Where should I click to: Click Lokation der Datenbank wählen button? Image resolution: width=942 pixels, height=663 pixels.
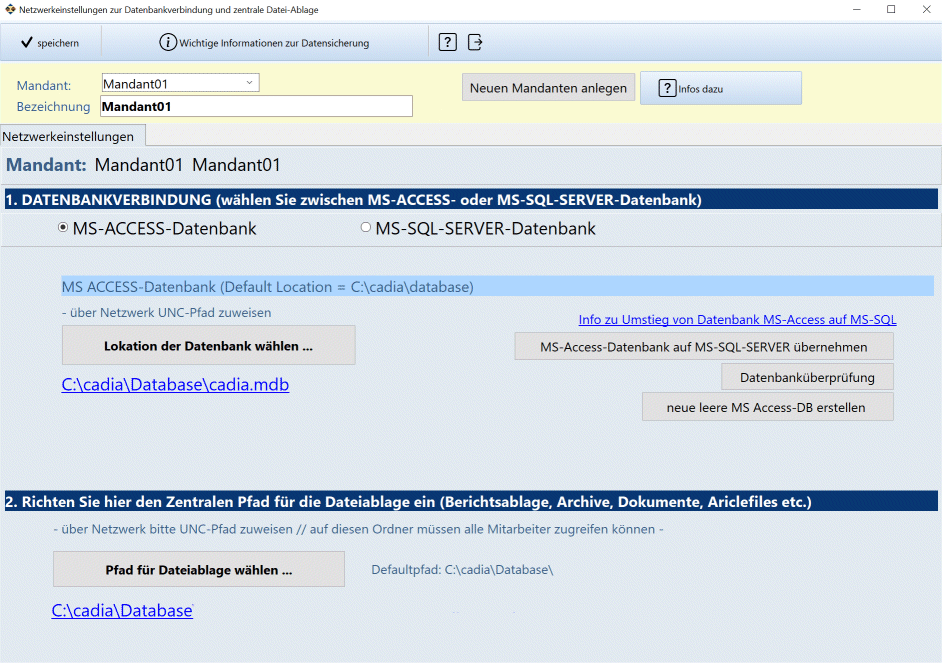click(208, 345)
